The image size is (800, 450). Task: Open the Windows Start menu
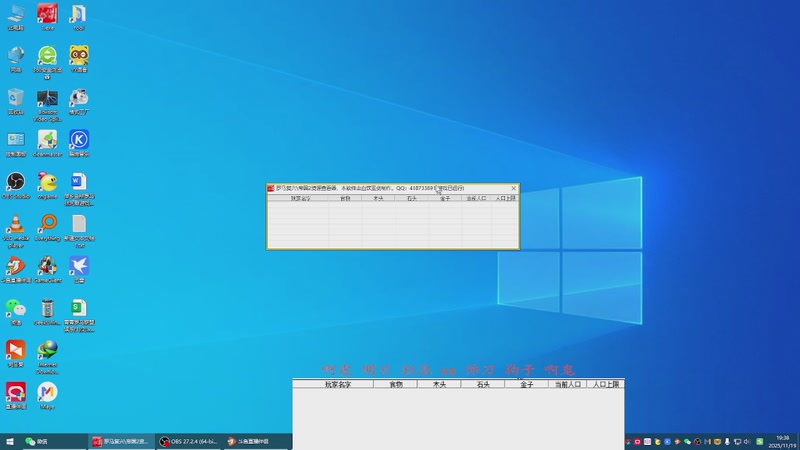pyautogui.click(x=10, y=441)
